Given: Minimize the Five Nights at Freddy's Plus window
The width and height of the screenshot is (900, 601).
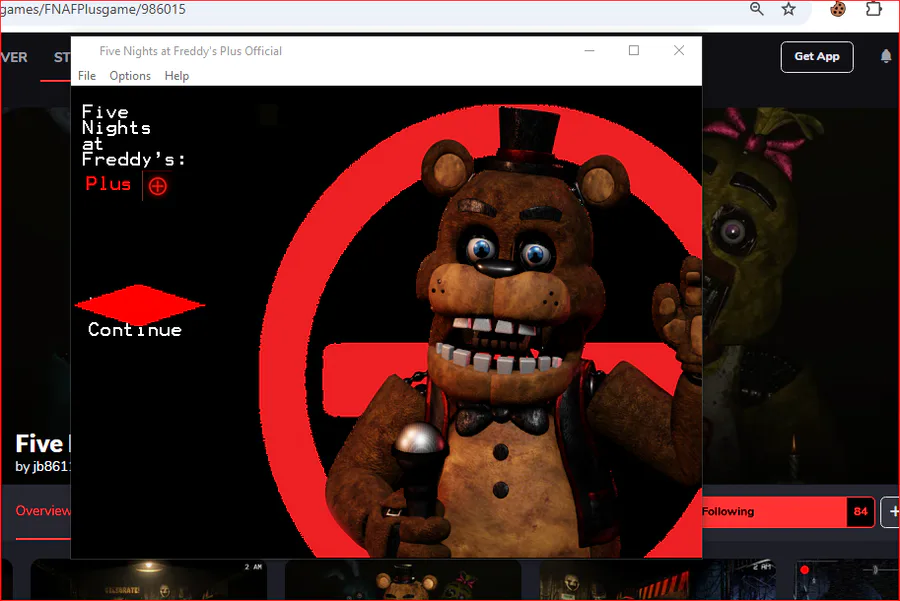Looking at the screenshot, I should 589,51.
